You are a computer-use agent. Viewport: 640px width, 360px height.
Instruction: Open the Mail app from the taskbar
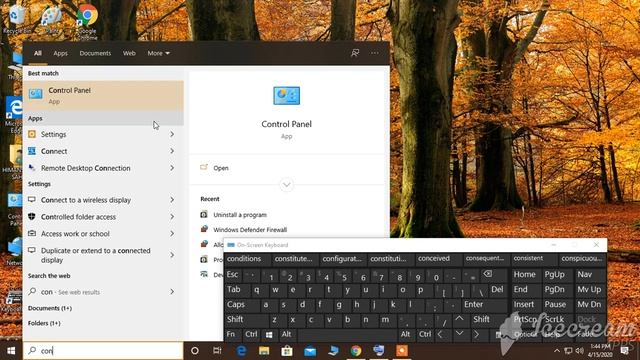pyautogui.click(x=310, y=351)
